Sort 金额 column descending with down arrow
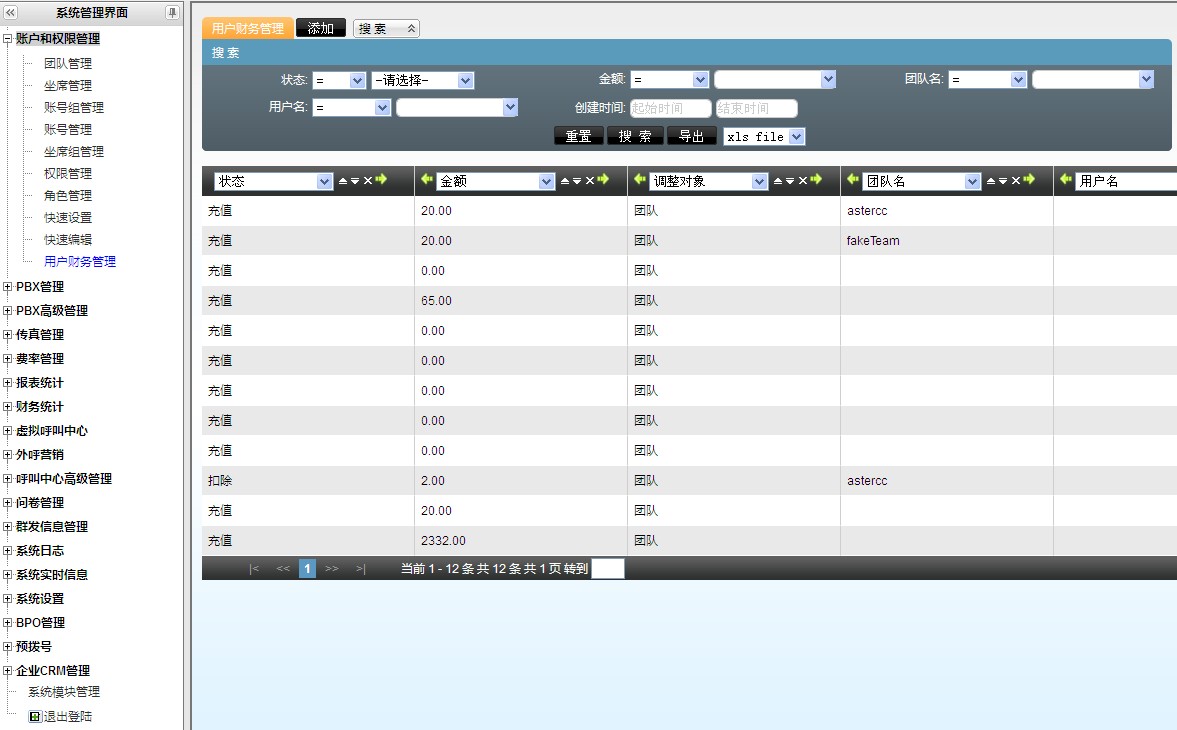 click(x=576, y=181)
